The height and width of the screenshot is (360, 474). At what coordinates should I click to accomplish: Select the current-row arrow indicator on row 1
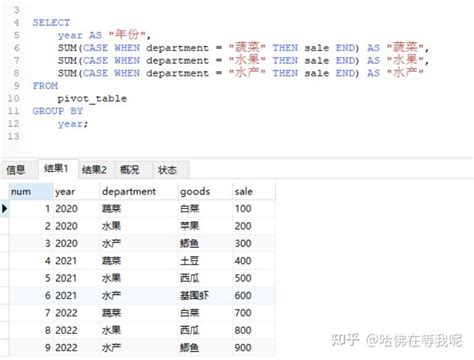[4, 209]
